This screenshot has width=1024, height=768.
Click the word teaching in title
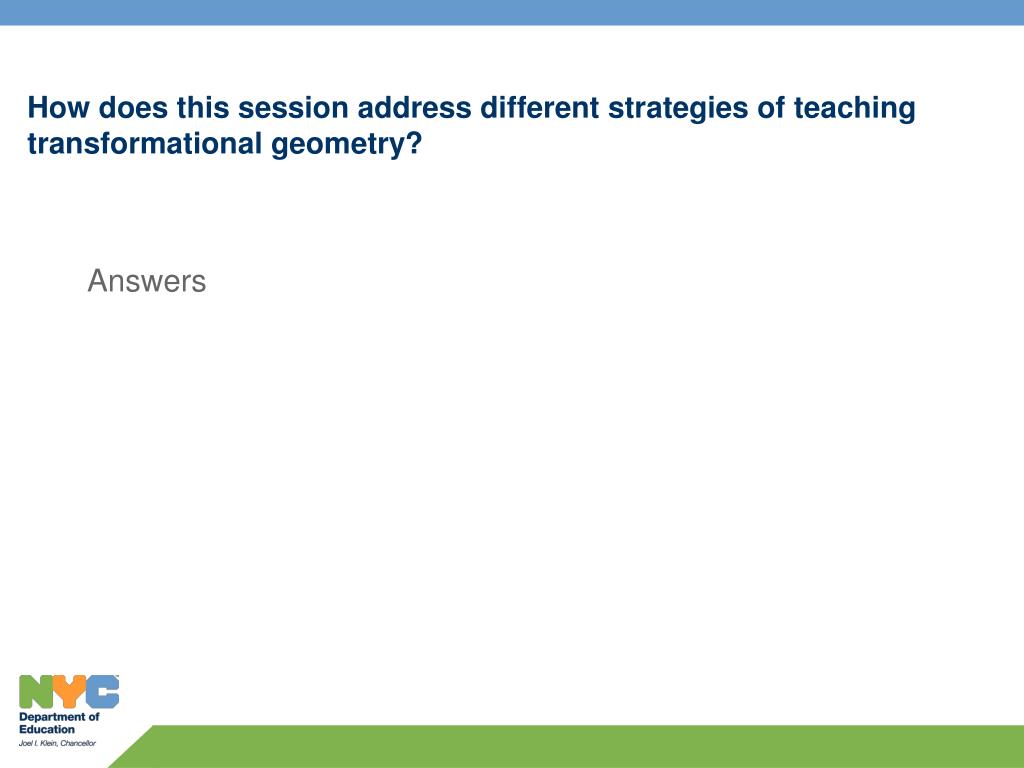(x=854, y=108)
